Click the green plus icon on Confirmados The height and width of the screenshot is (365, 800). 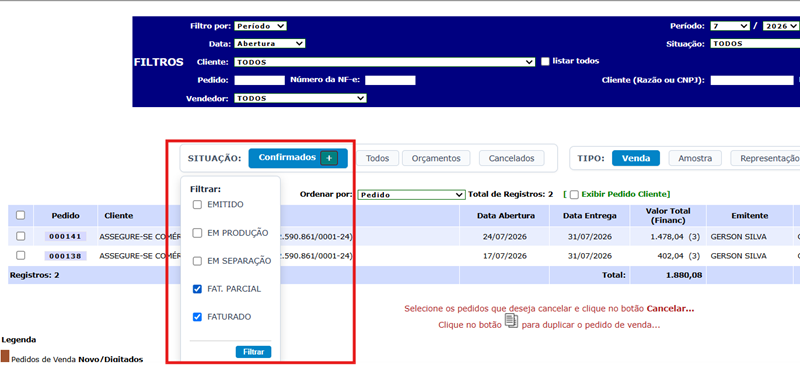(x=329, y=159)
